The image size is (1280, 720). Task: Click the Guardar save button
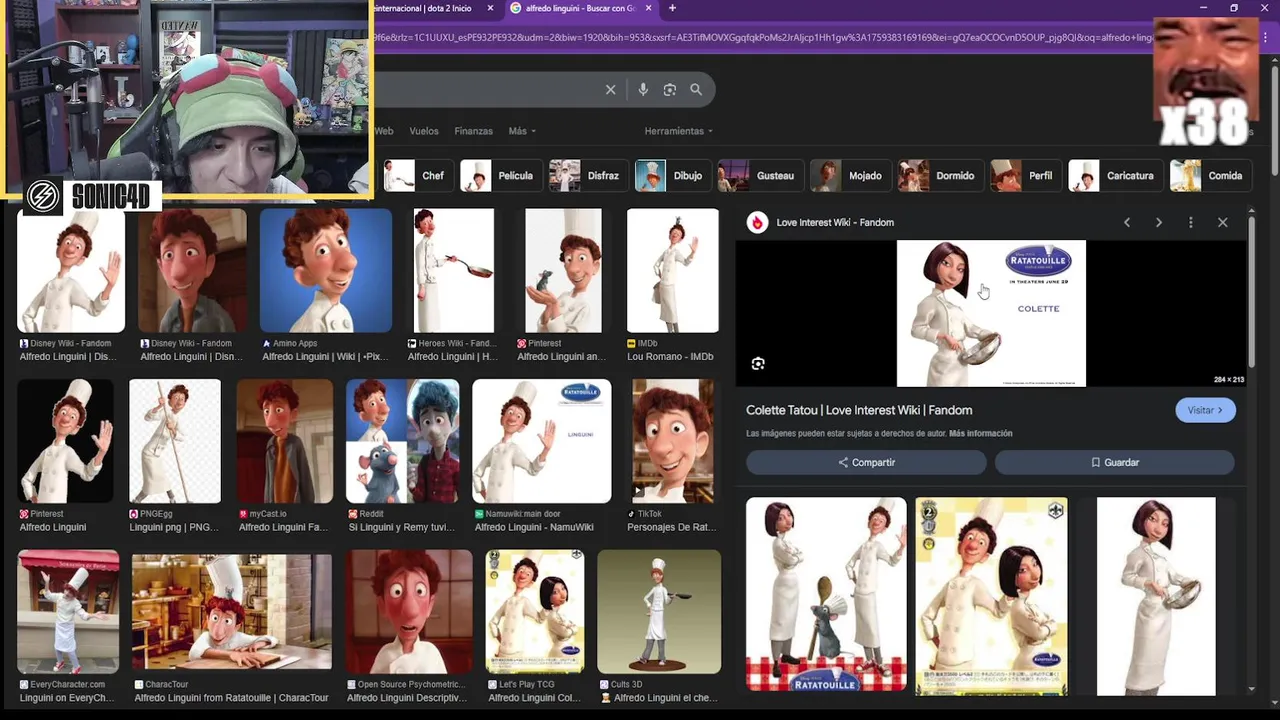1114,462
